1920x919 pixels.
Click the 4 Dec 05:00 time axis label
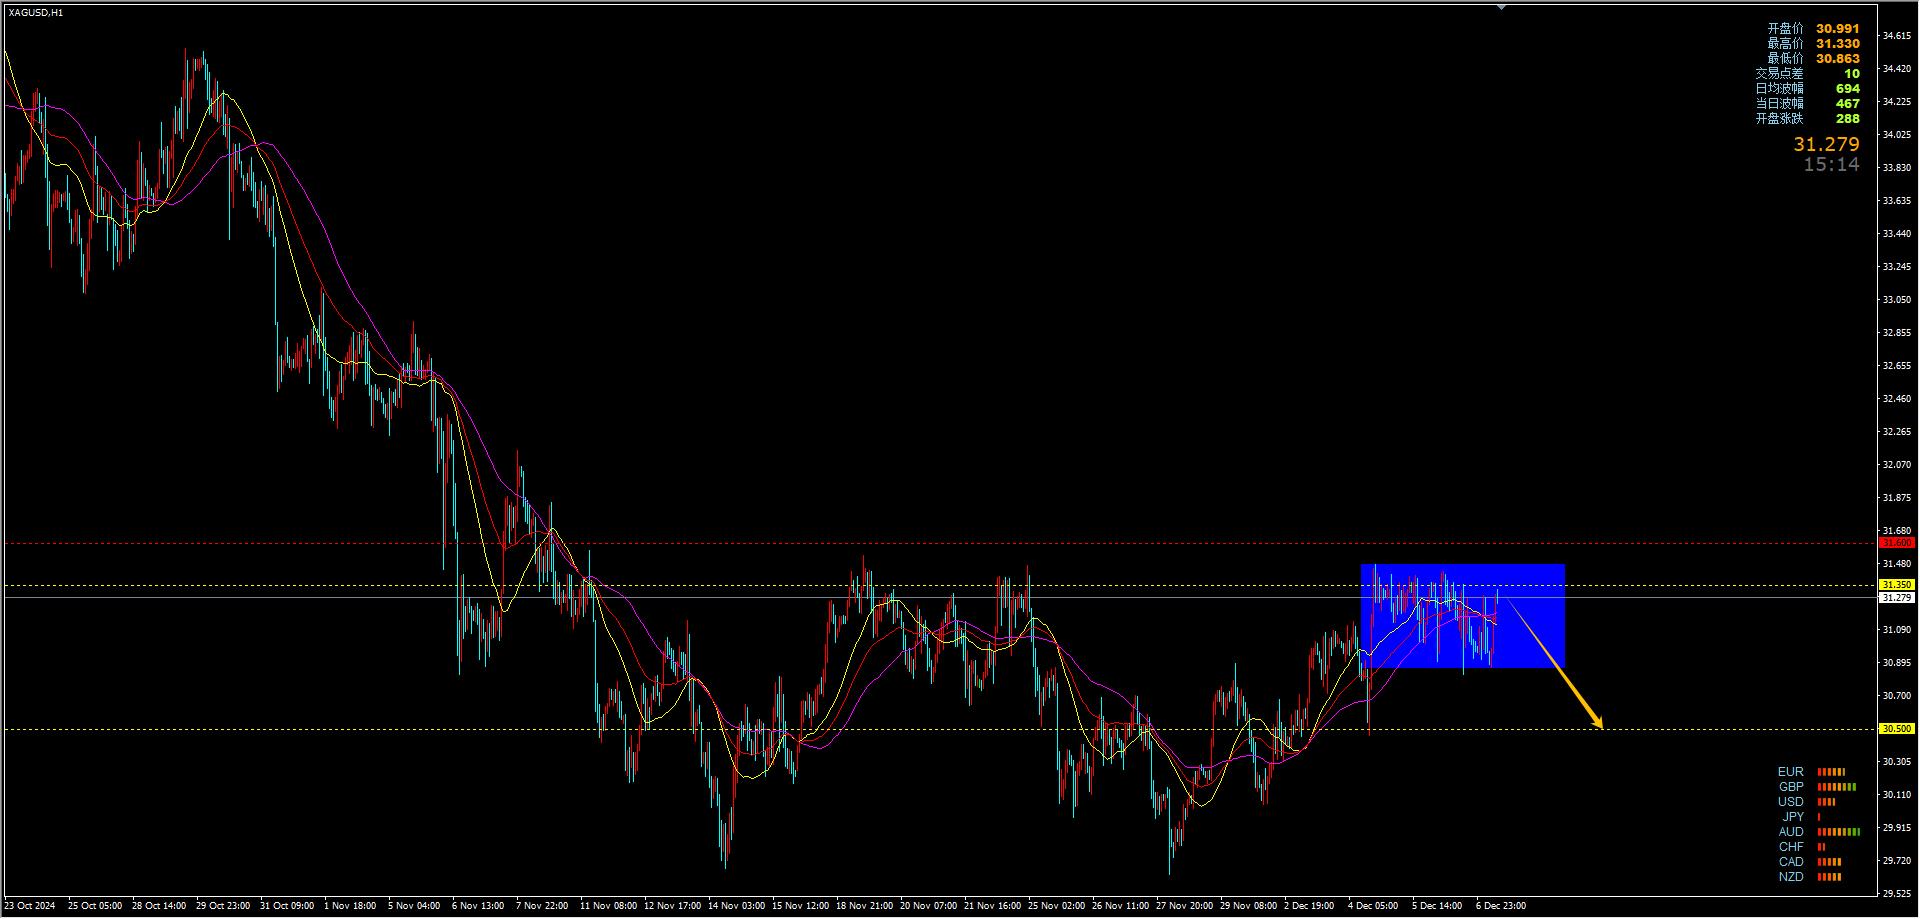1373,907
